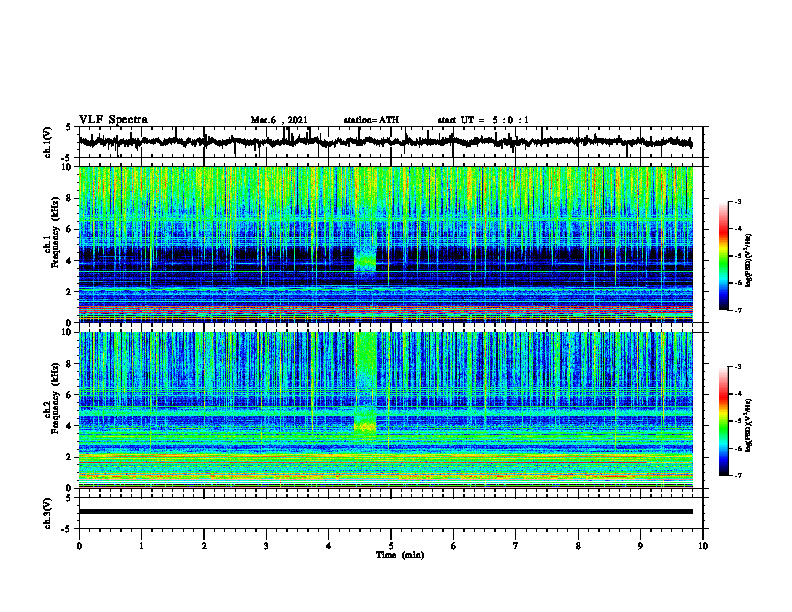Click the time axis tick label "2"

tap(204, 546)
